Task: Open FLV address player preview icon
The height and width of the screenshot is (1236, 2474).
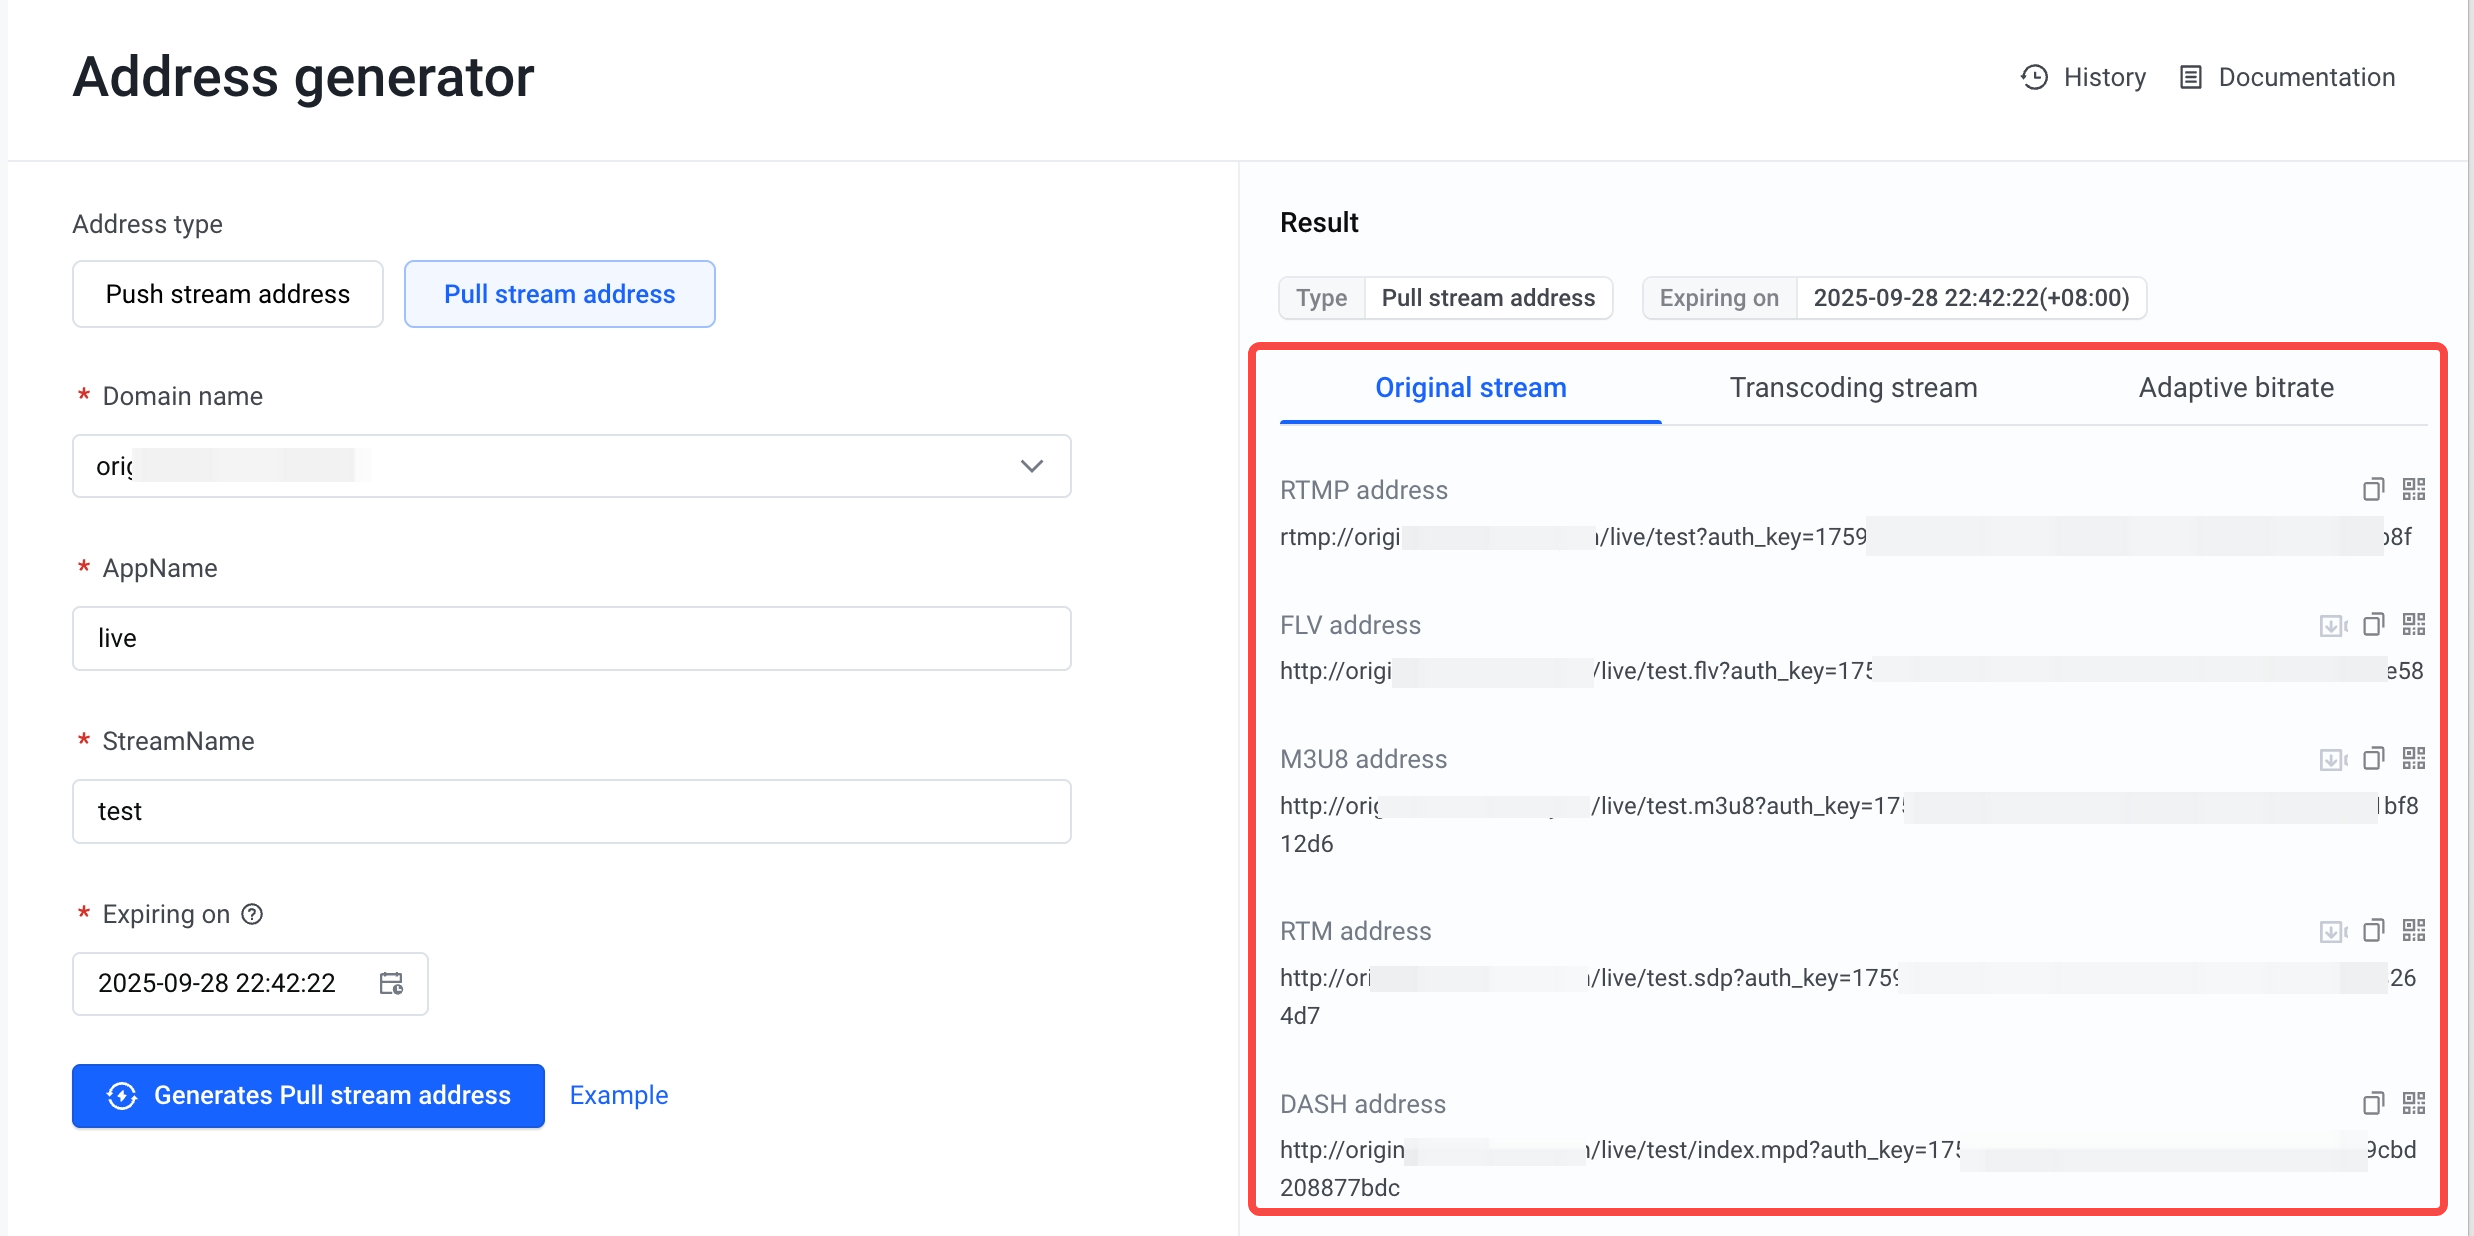Action: pos(2332,625)
